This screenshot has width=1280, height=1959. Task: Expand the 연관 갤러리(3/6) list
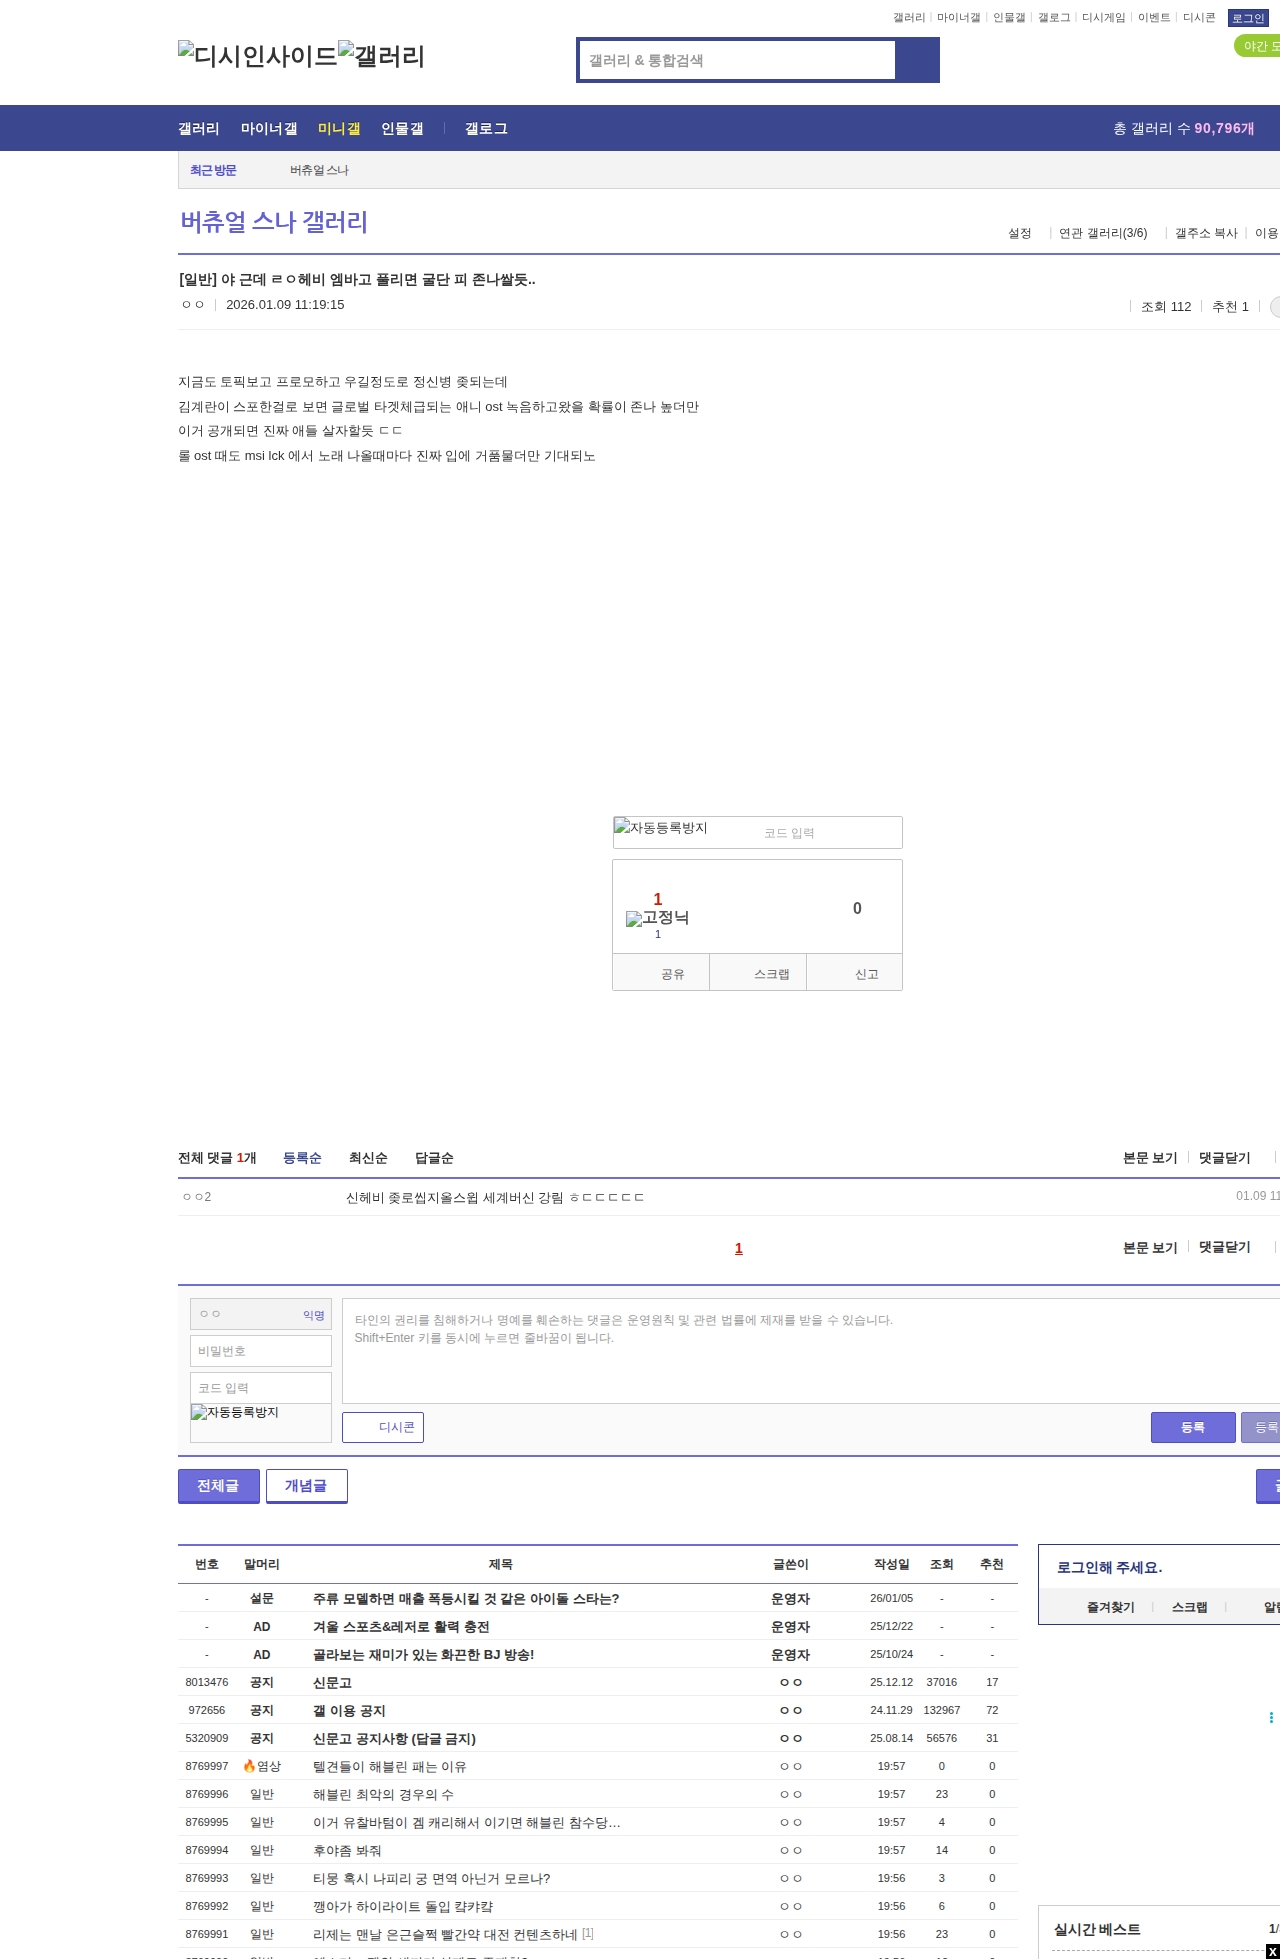click(1102, 233)
